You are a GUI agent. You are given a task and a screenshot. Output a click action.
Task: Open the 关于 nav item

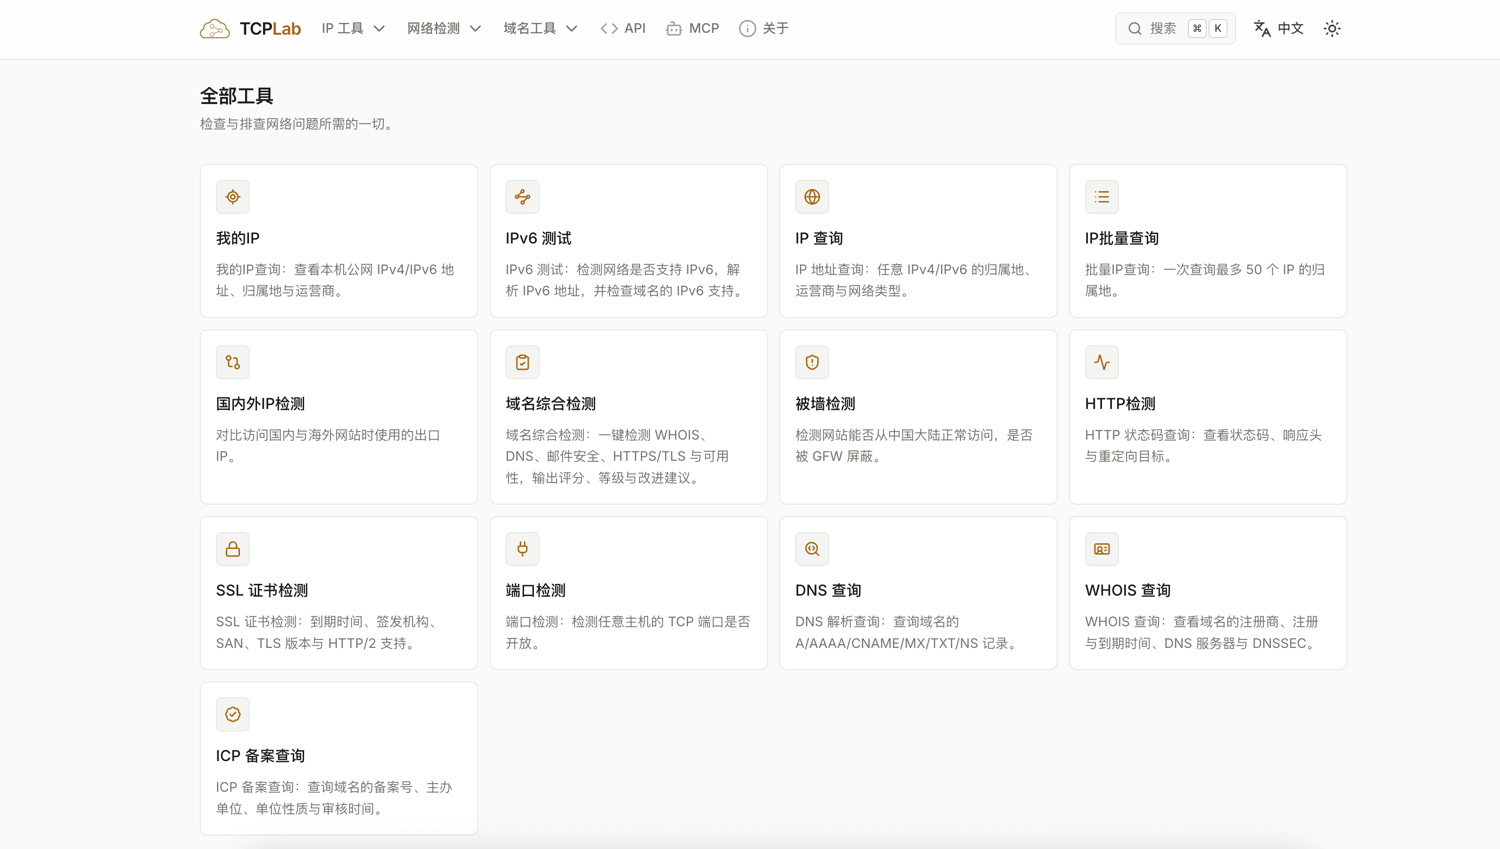pos(764,29)
